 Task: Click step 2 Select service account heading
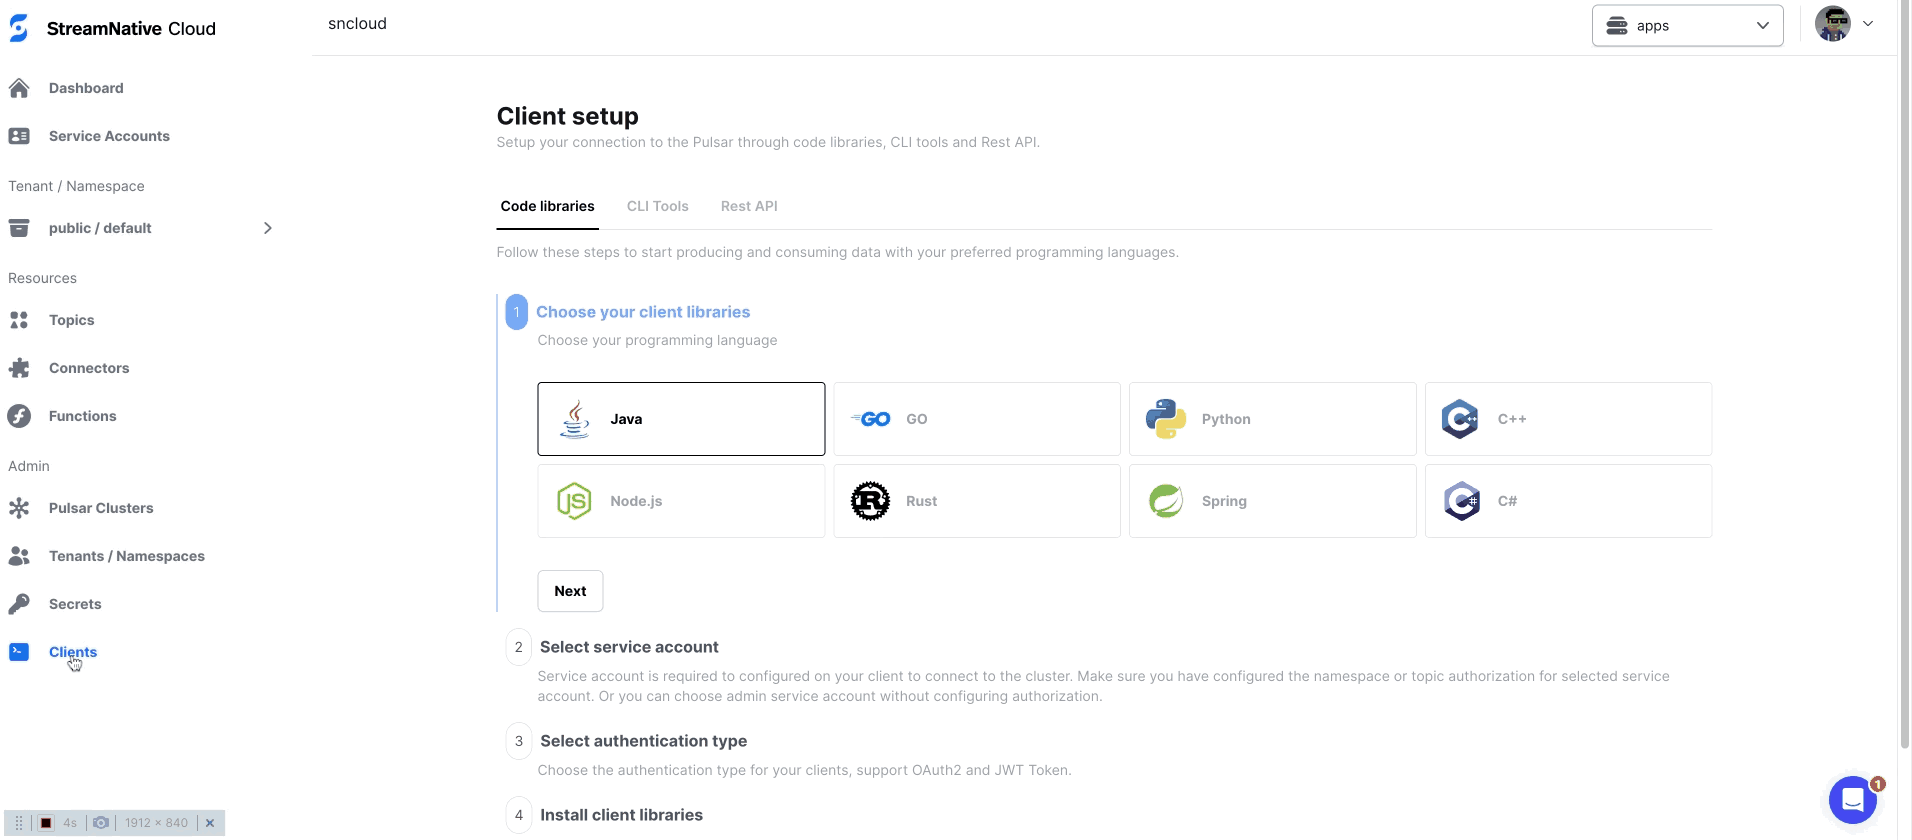pos(629,647)
